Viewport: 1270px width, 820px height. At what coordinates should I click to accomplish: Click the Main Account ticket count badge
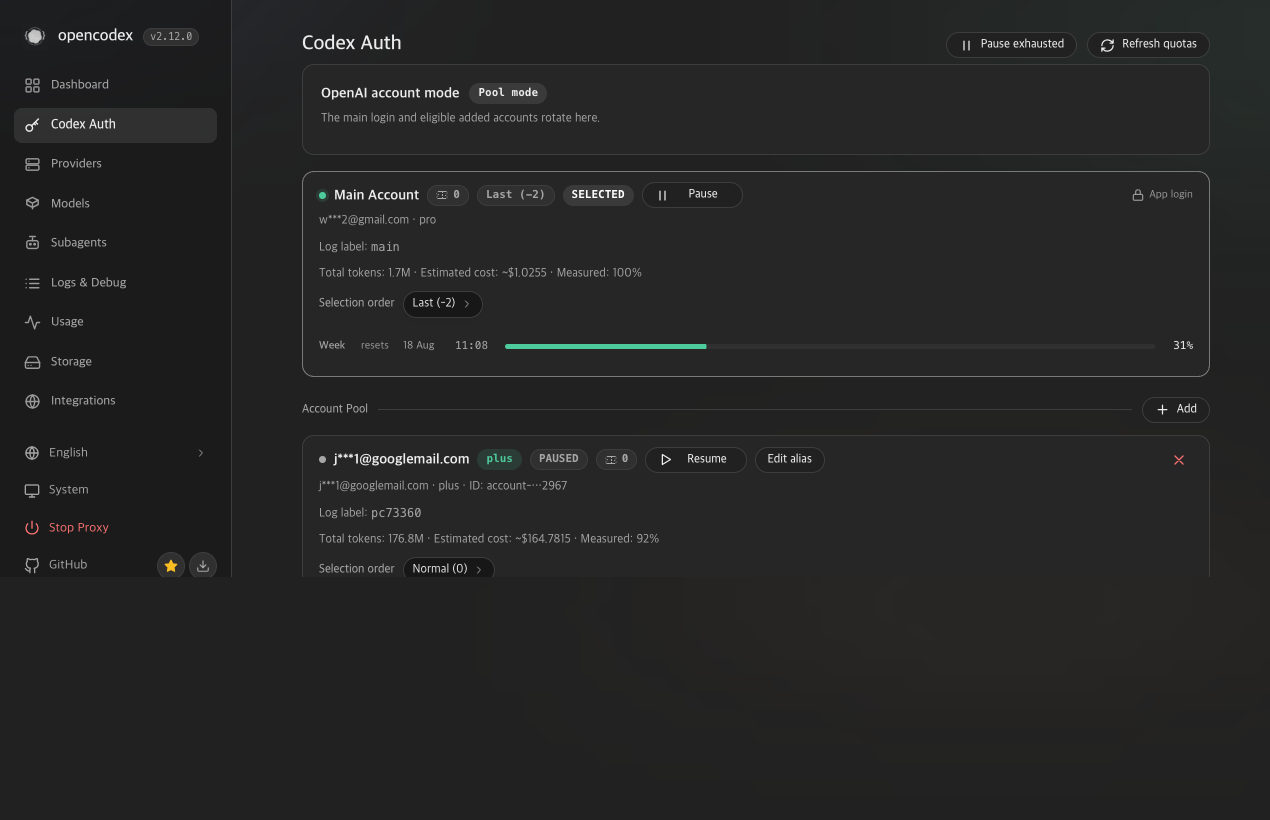448,195
